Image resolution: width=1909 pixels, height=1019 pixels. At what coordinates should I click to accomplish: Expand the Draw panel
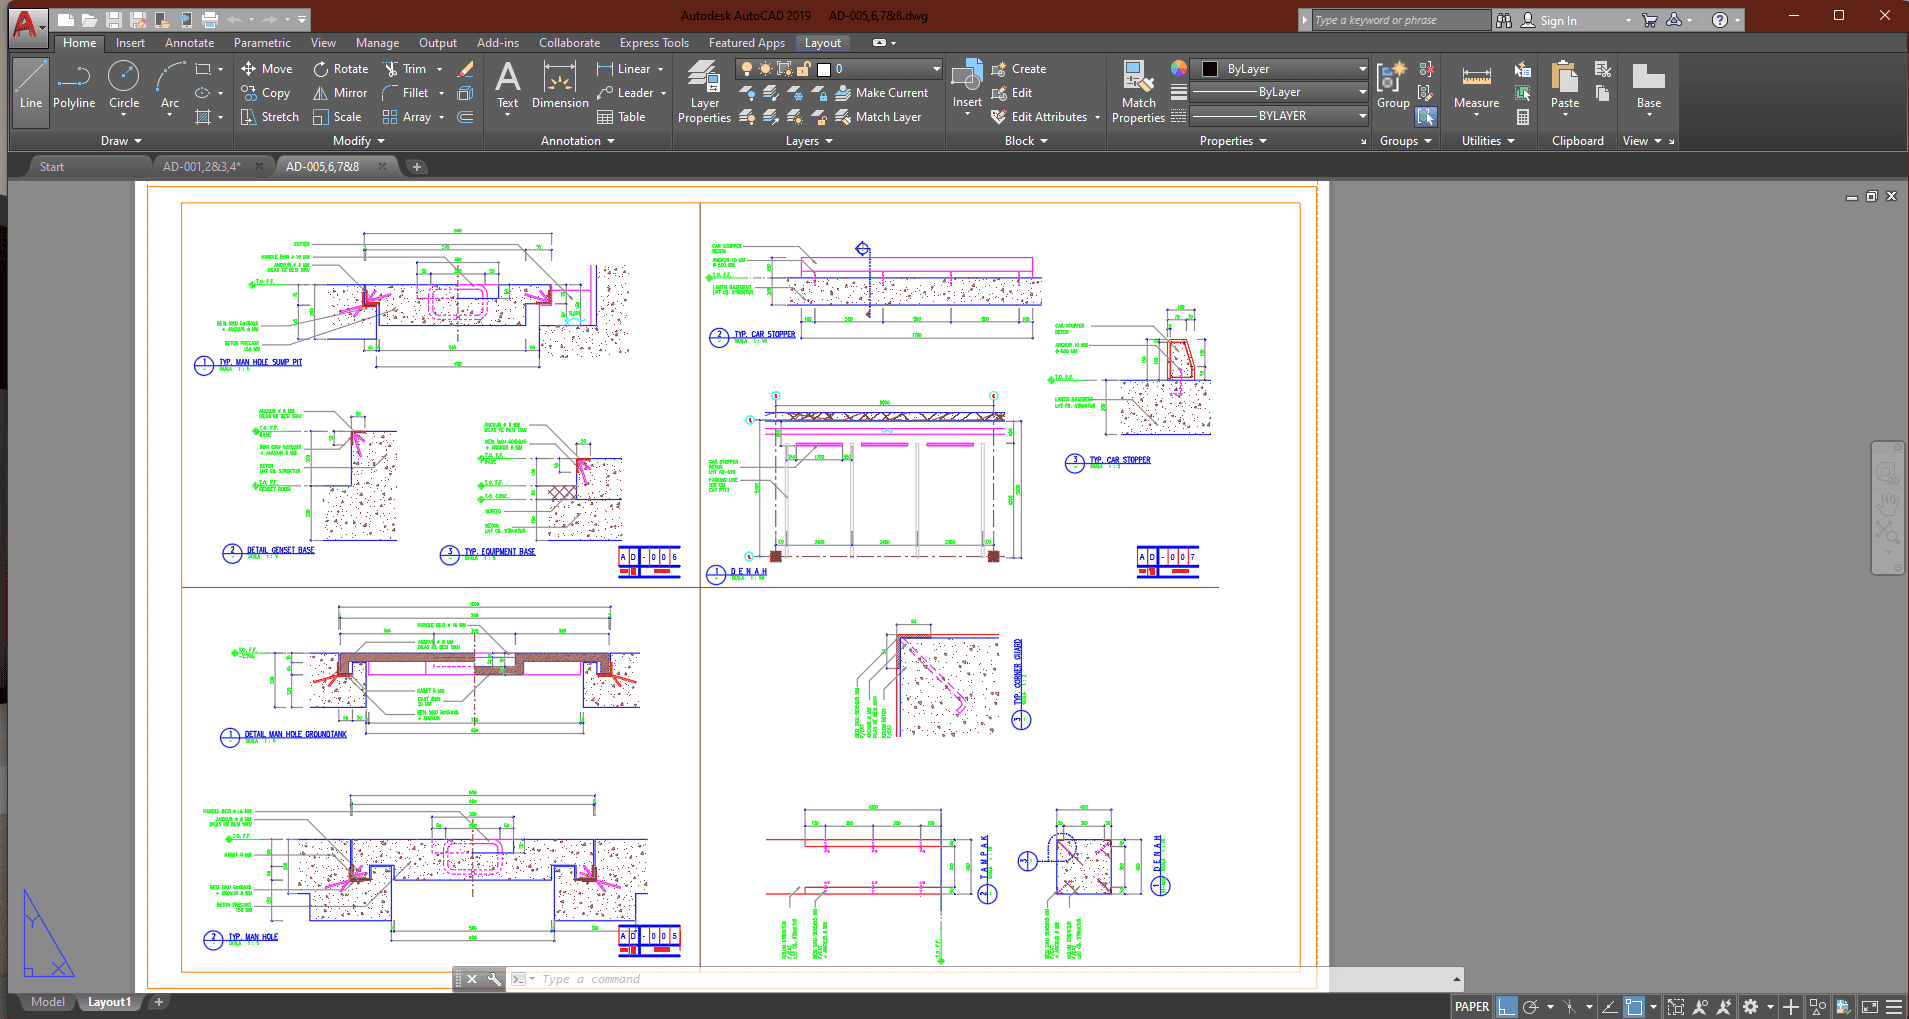pyautogui.click(x=121, y=141)
